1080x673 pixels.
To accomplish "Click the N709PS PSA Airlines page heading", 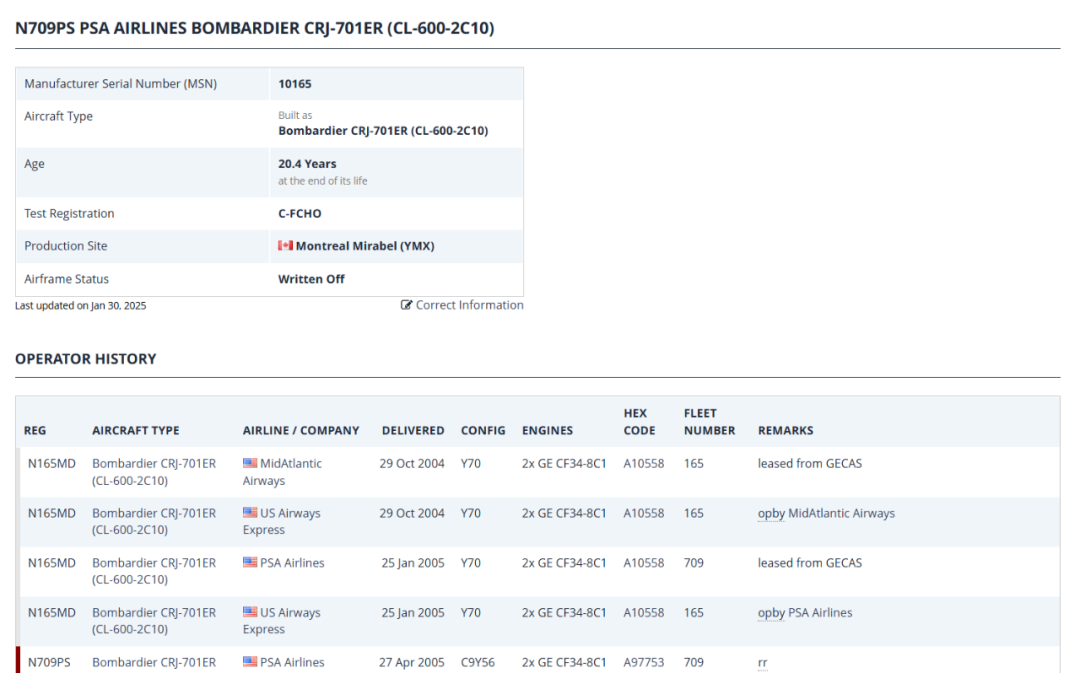I will pyautogui.click(x=255, y=28).
